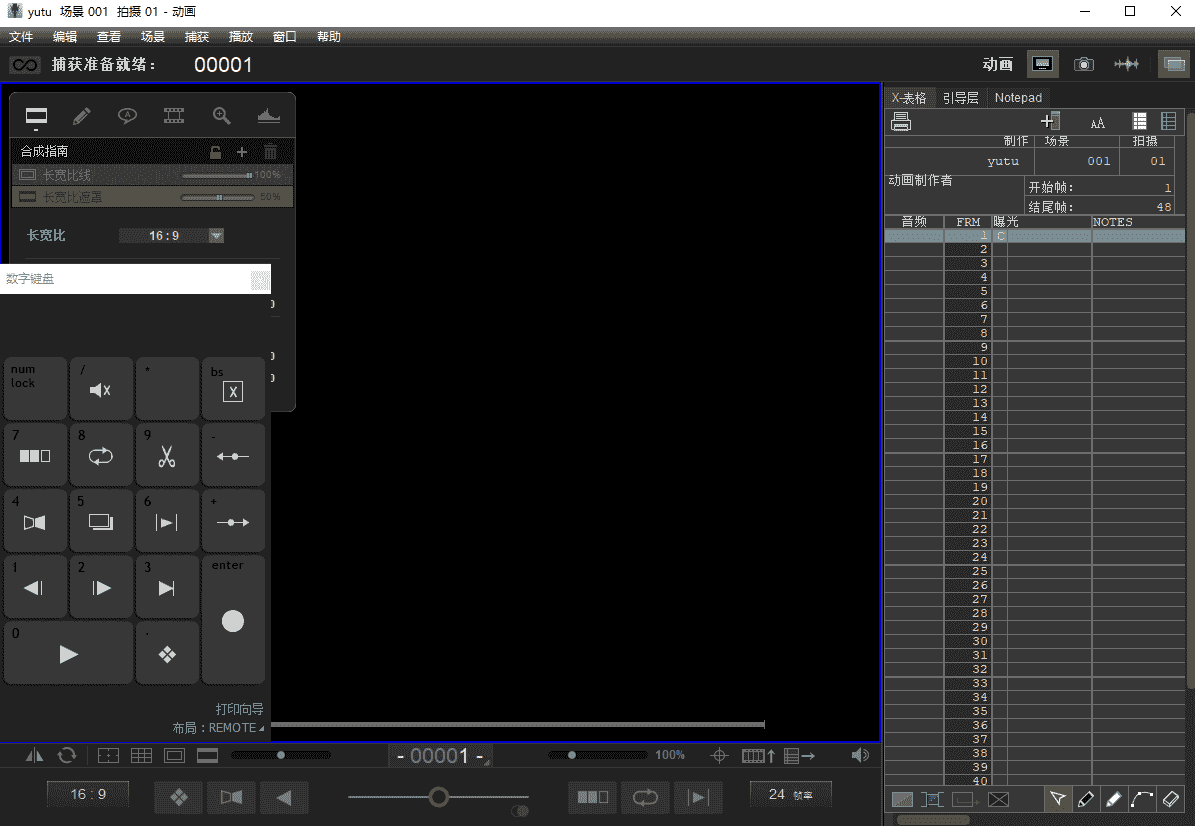
Task: Open the audio waveform workspace icon
Action: (1126, 63)
